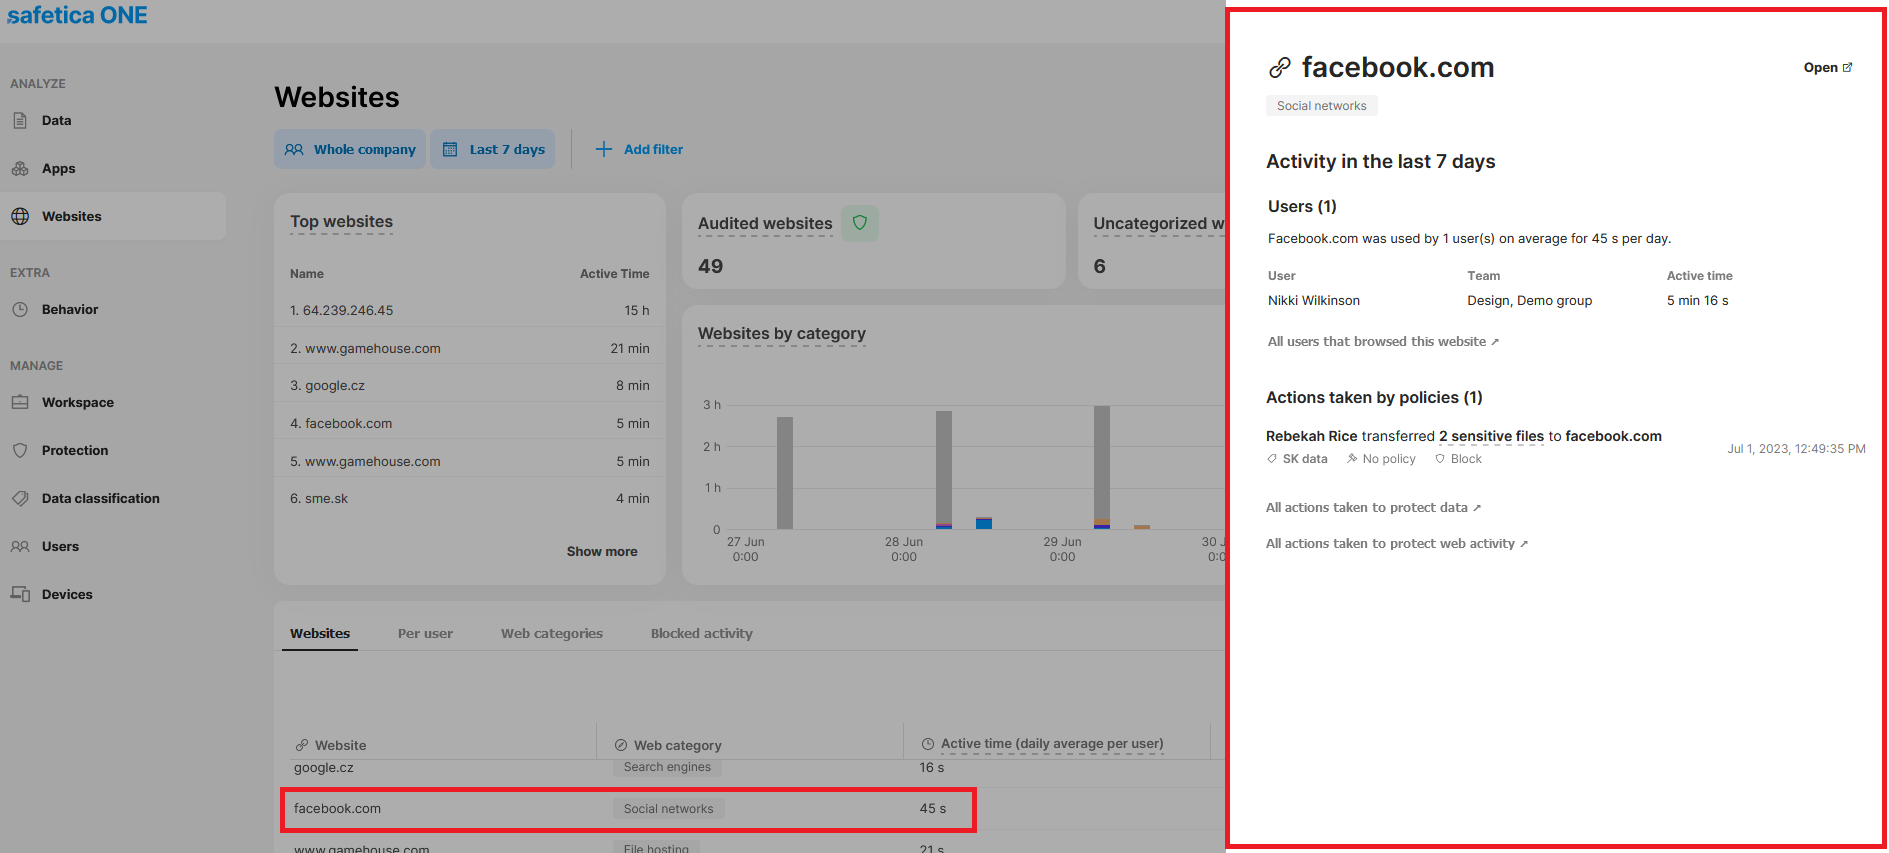The width and height of the screenshot is (1889, 853).
Task: Switch to the Per user tab
Action: click(425, 634)
